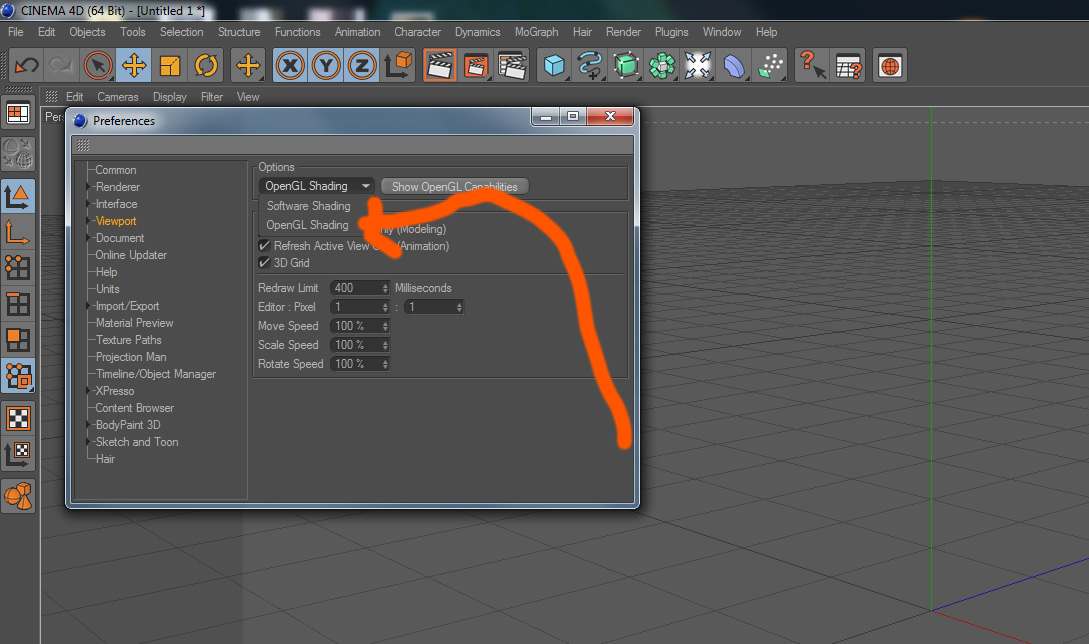Select Use Object Axis tool in sidebar
Viewport: 1089px width, 644px height.
[x=18, y=232]
